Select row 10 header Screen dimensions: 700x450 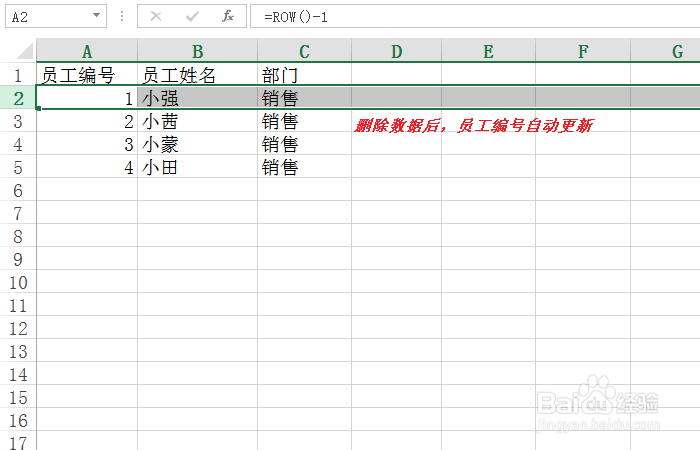(x=18, y=283)
